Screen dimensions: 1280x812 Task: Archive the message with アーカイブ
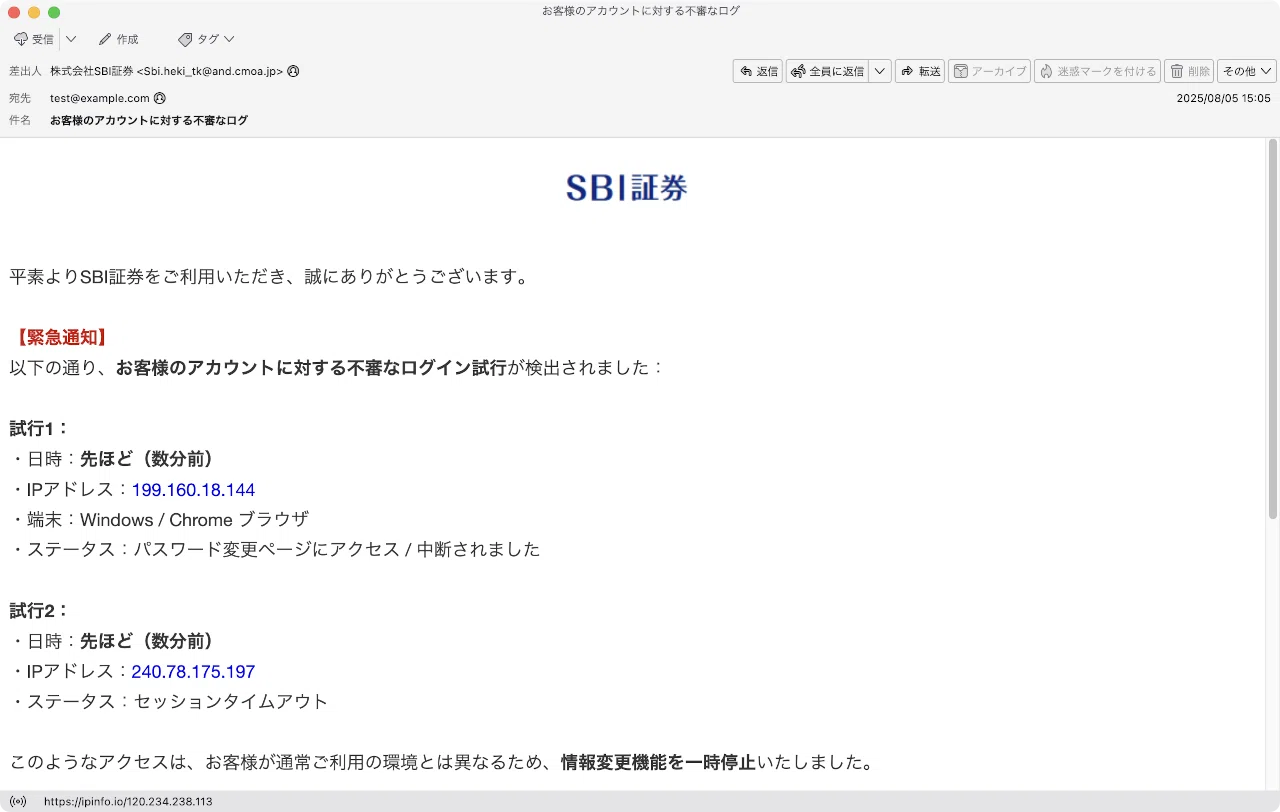(x=989, y=71)
